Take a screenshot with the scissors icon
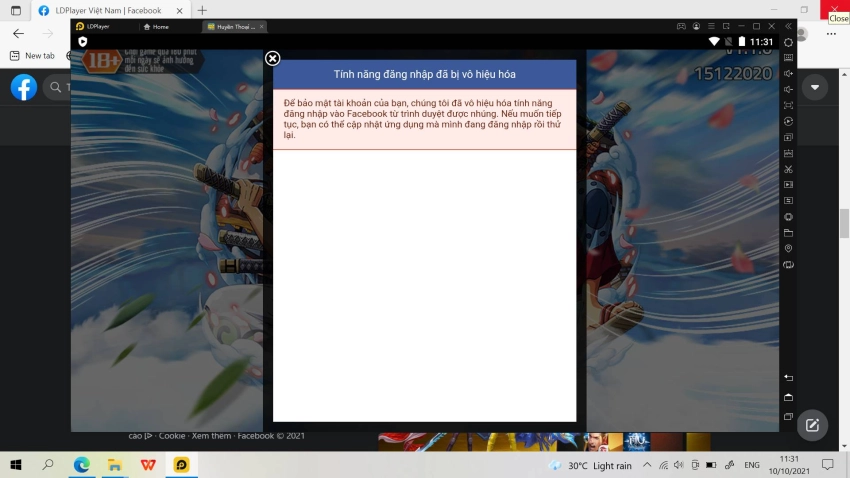This screenshot has width=850, height=478. [x=788, y=169]
